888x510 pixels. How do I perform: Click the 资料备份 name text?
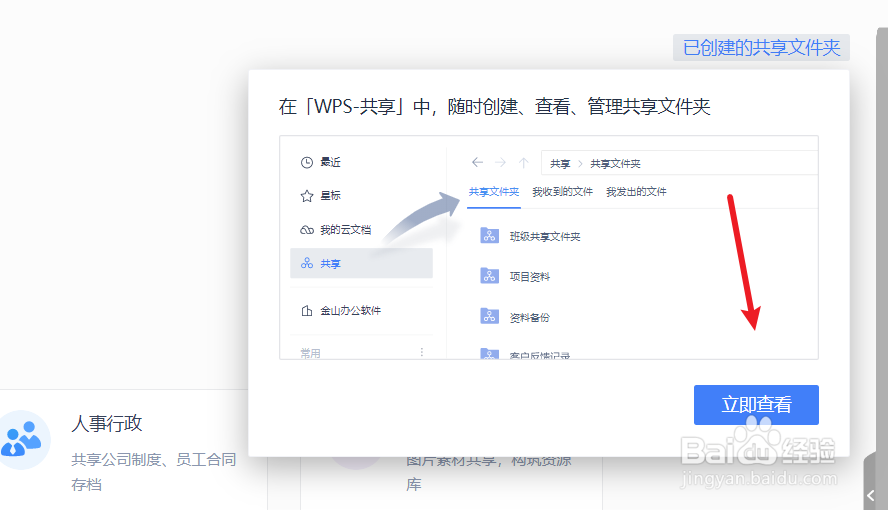click(x=530, y=318)
